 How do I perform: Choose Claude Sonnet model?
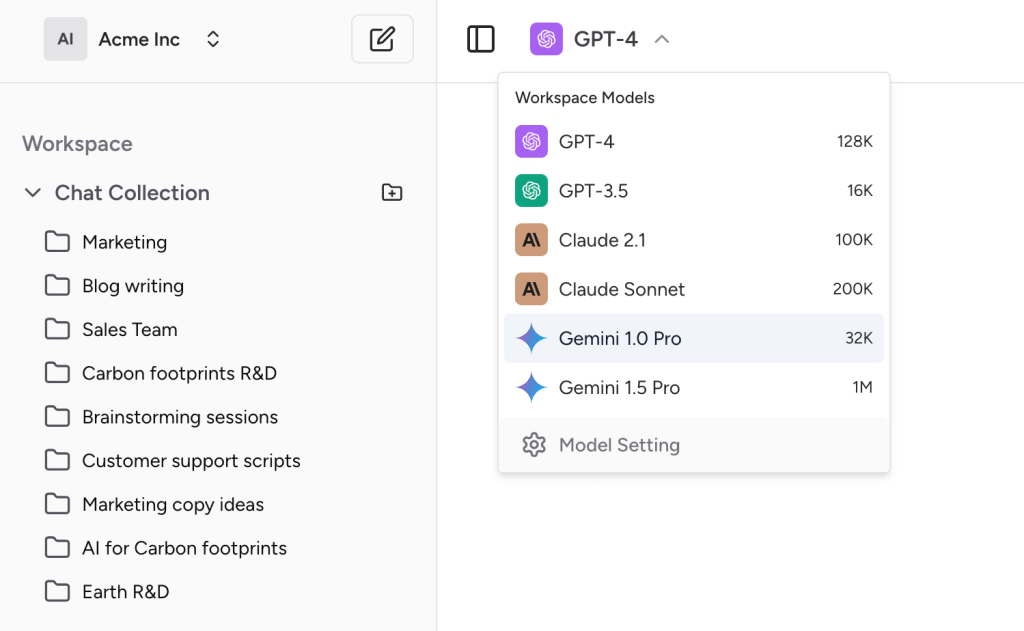[x=694, y=289]
